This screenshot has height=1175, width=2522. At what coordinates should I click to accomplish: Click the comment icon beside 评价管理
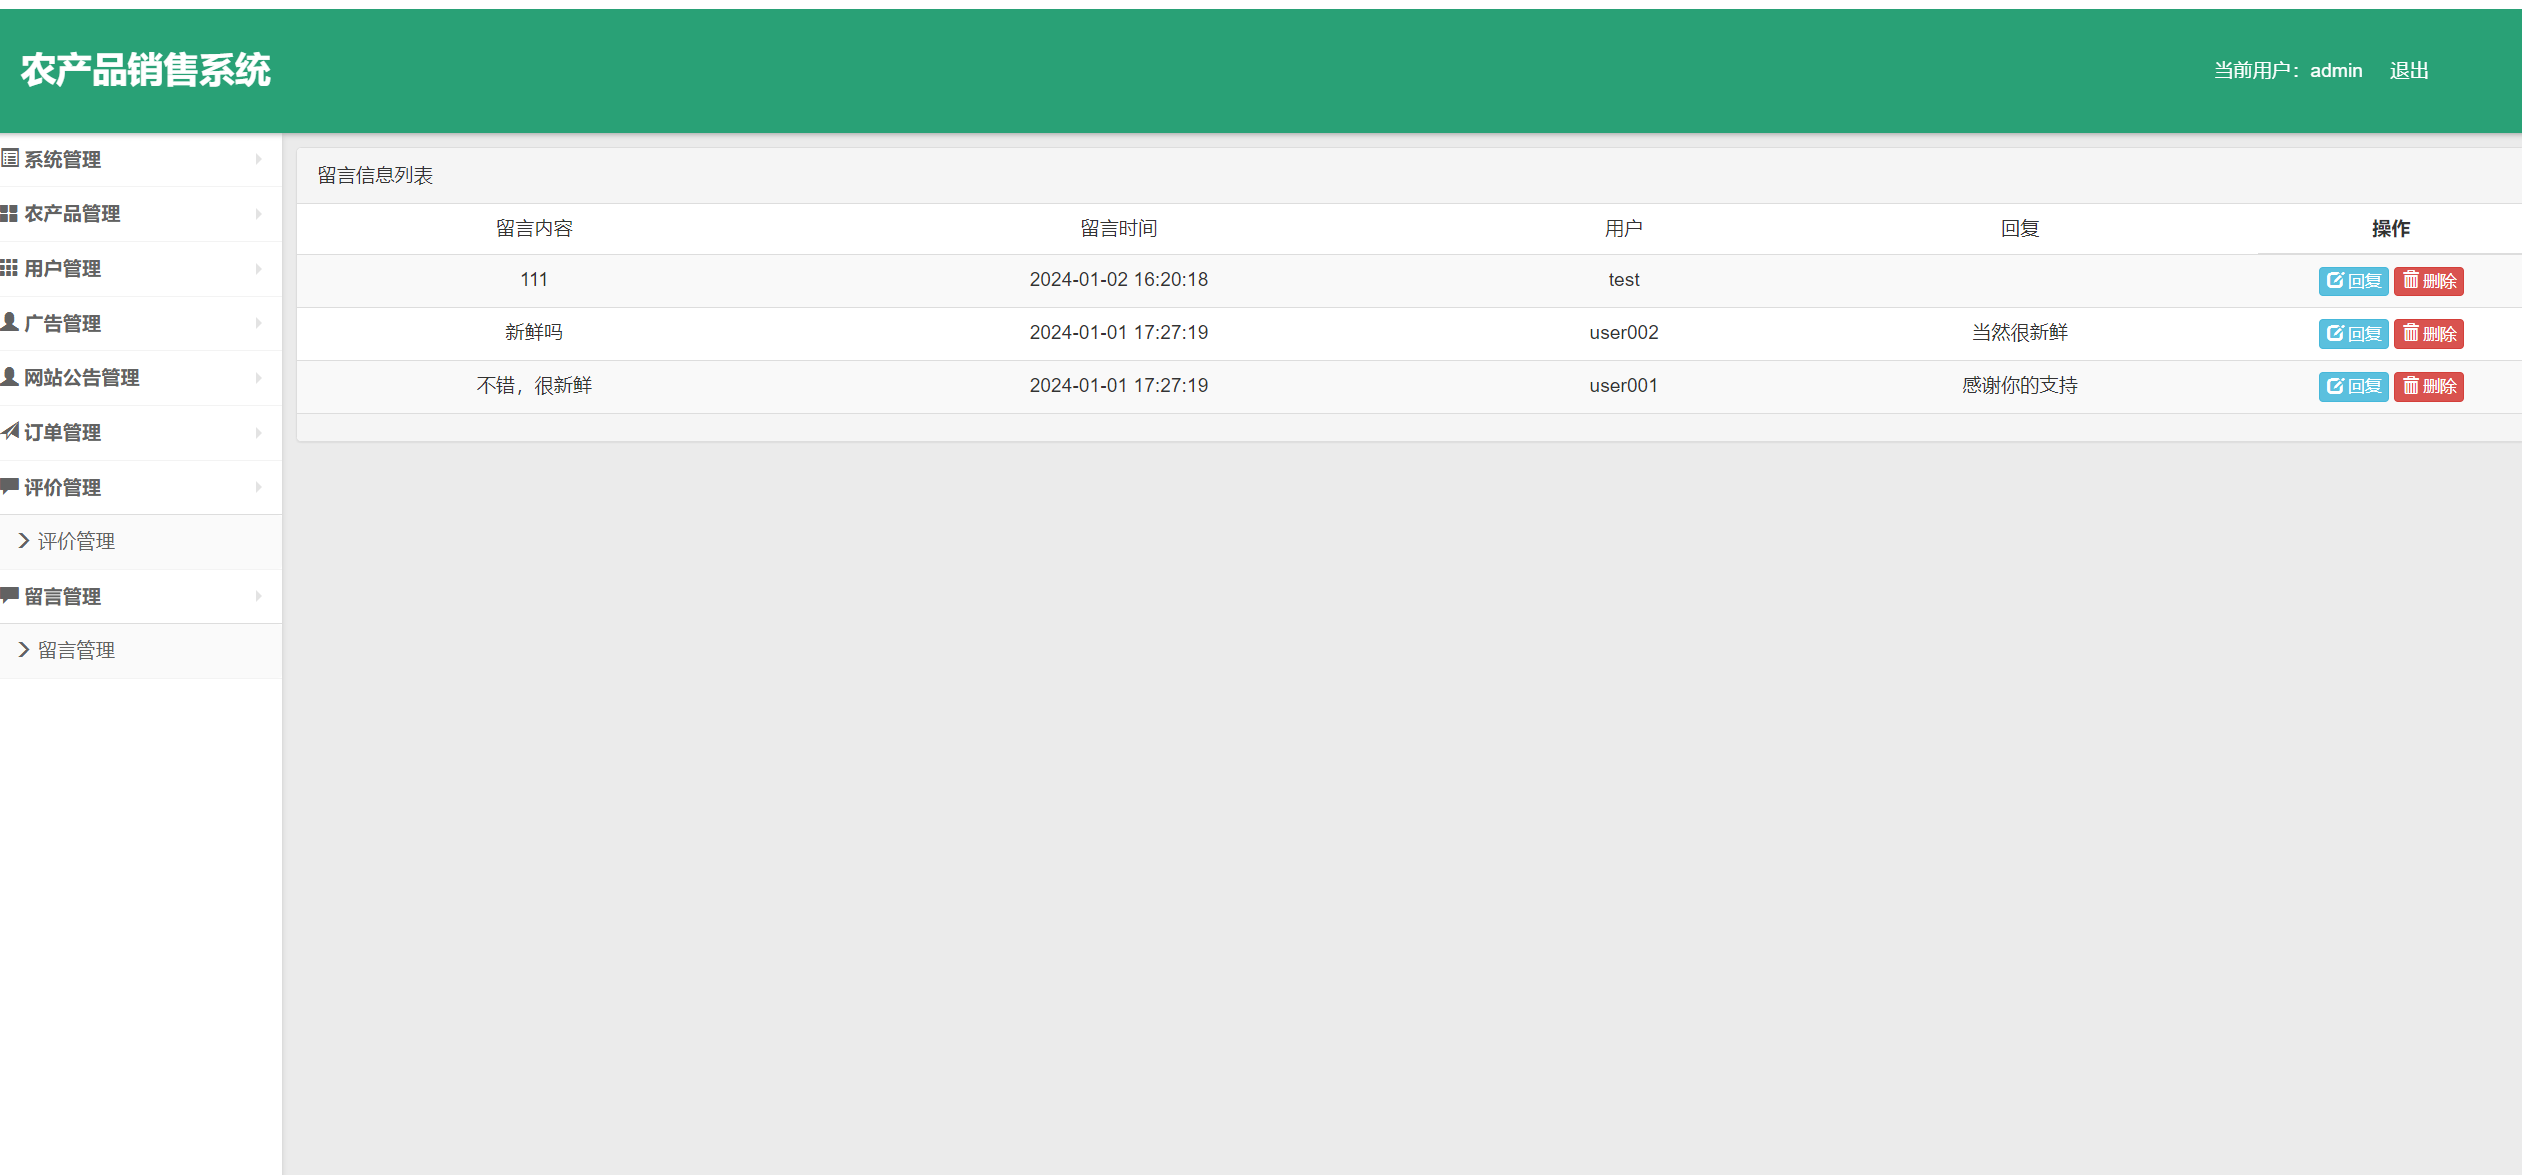coord(10,486)
